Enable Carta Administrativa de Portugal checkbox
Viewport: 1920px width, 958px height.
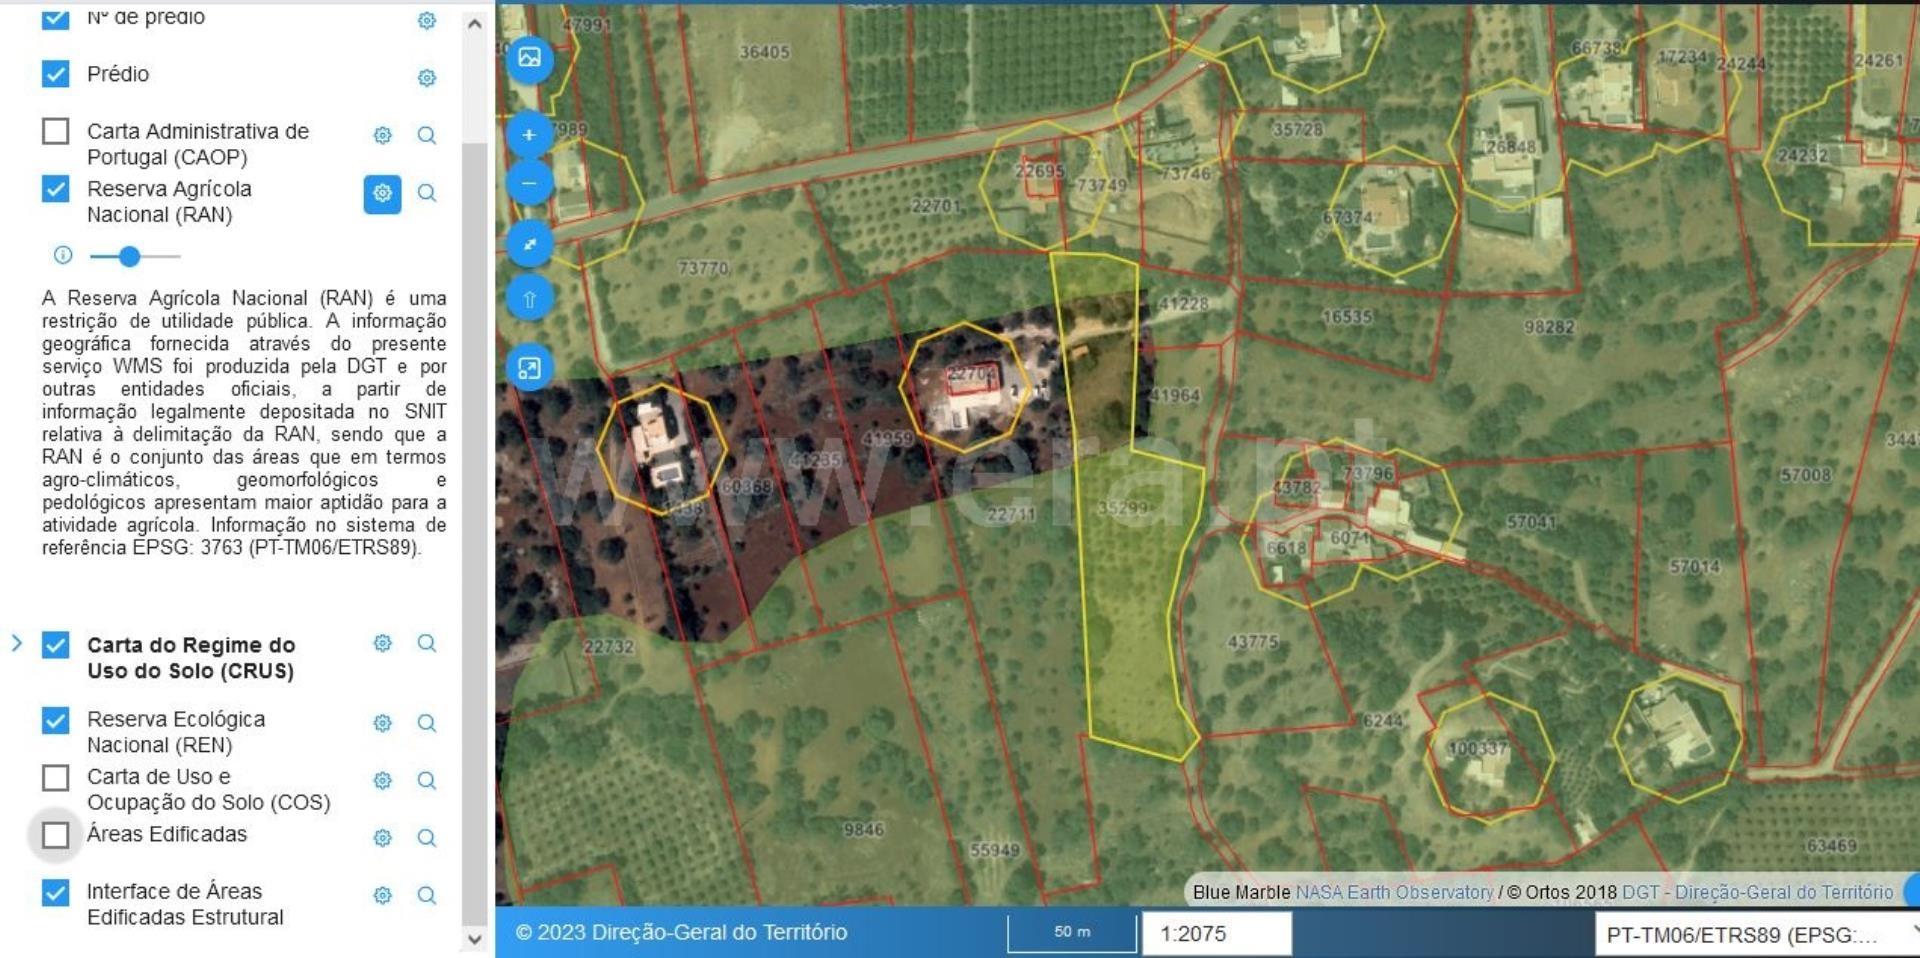point(56,132)
